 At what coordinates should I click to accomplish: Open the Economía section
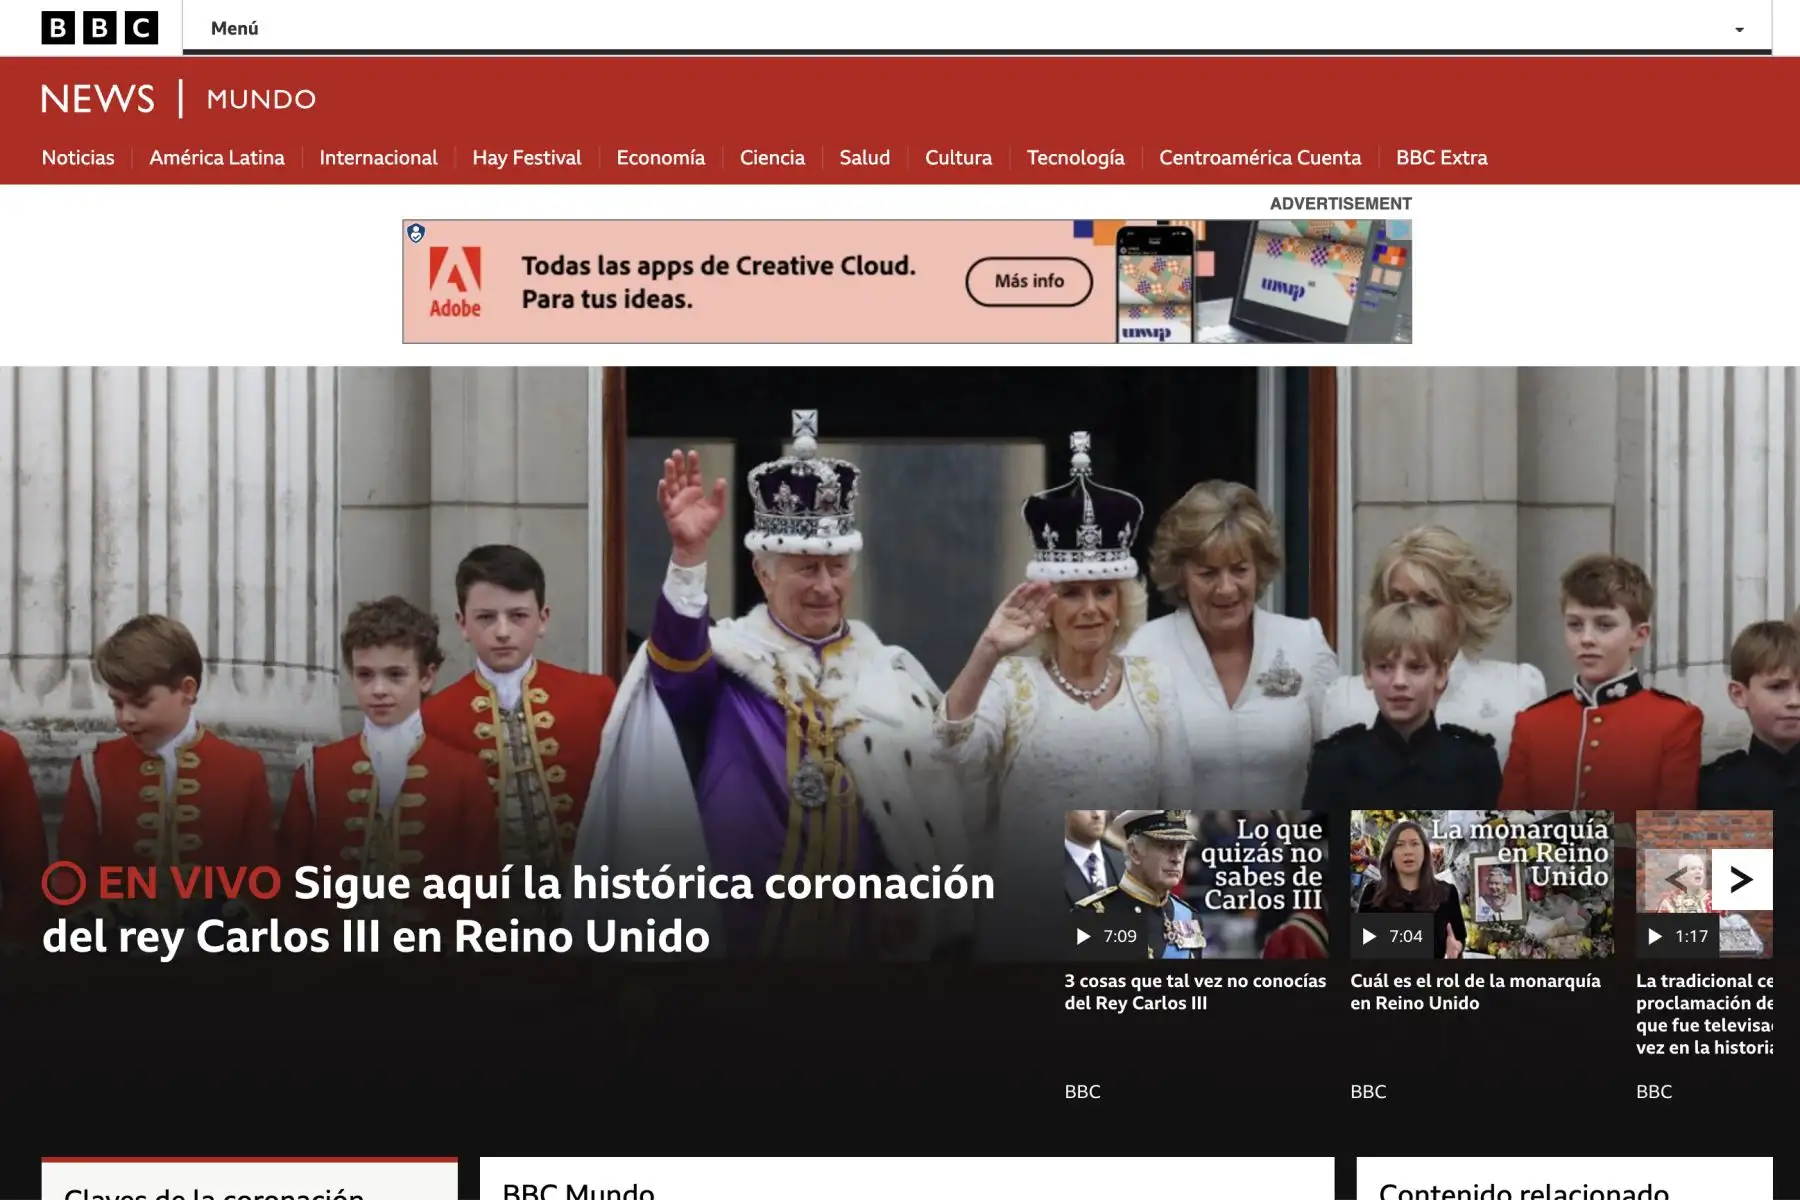[660, 157]
